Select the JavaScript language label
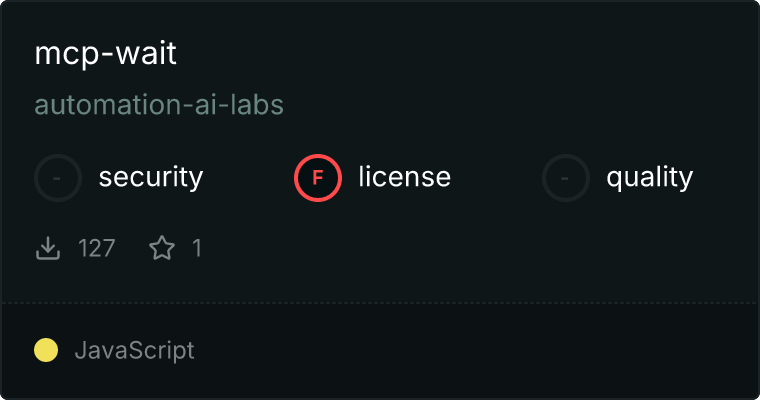760x400 pixels. click(134, 351)
